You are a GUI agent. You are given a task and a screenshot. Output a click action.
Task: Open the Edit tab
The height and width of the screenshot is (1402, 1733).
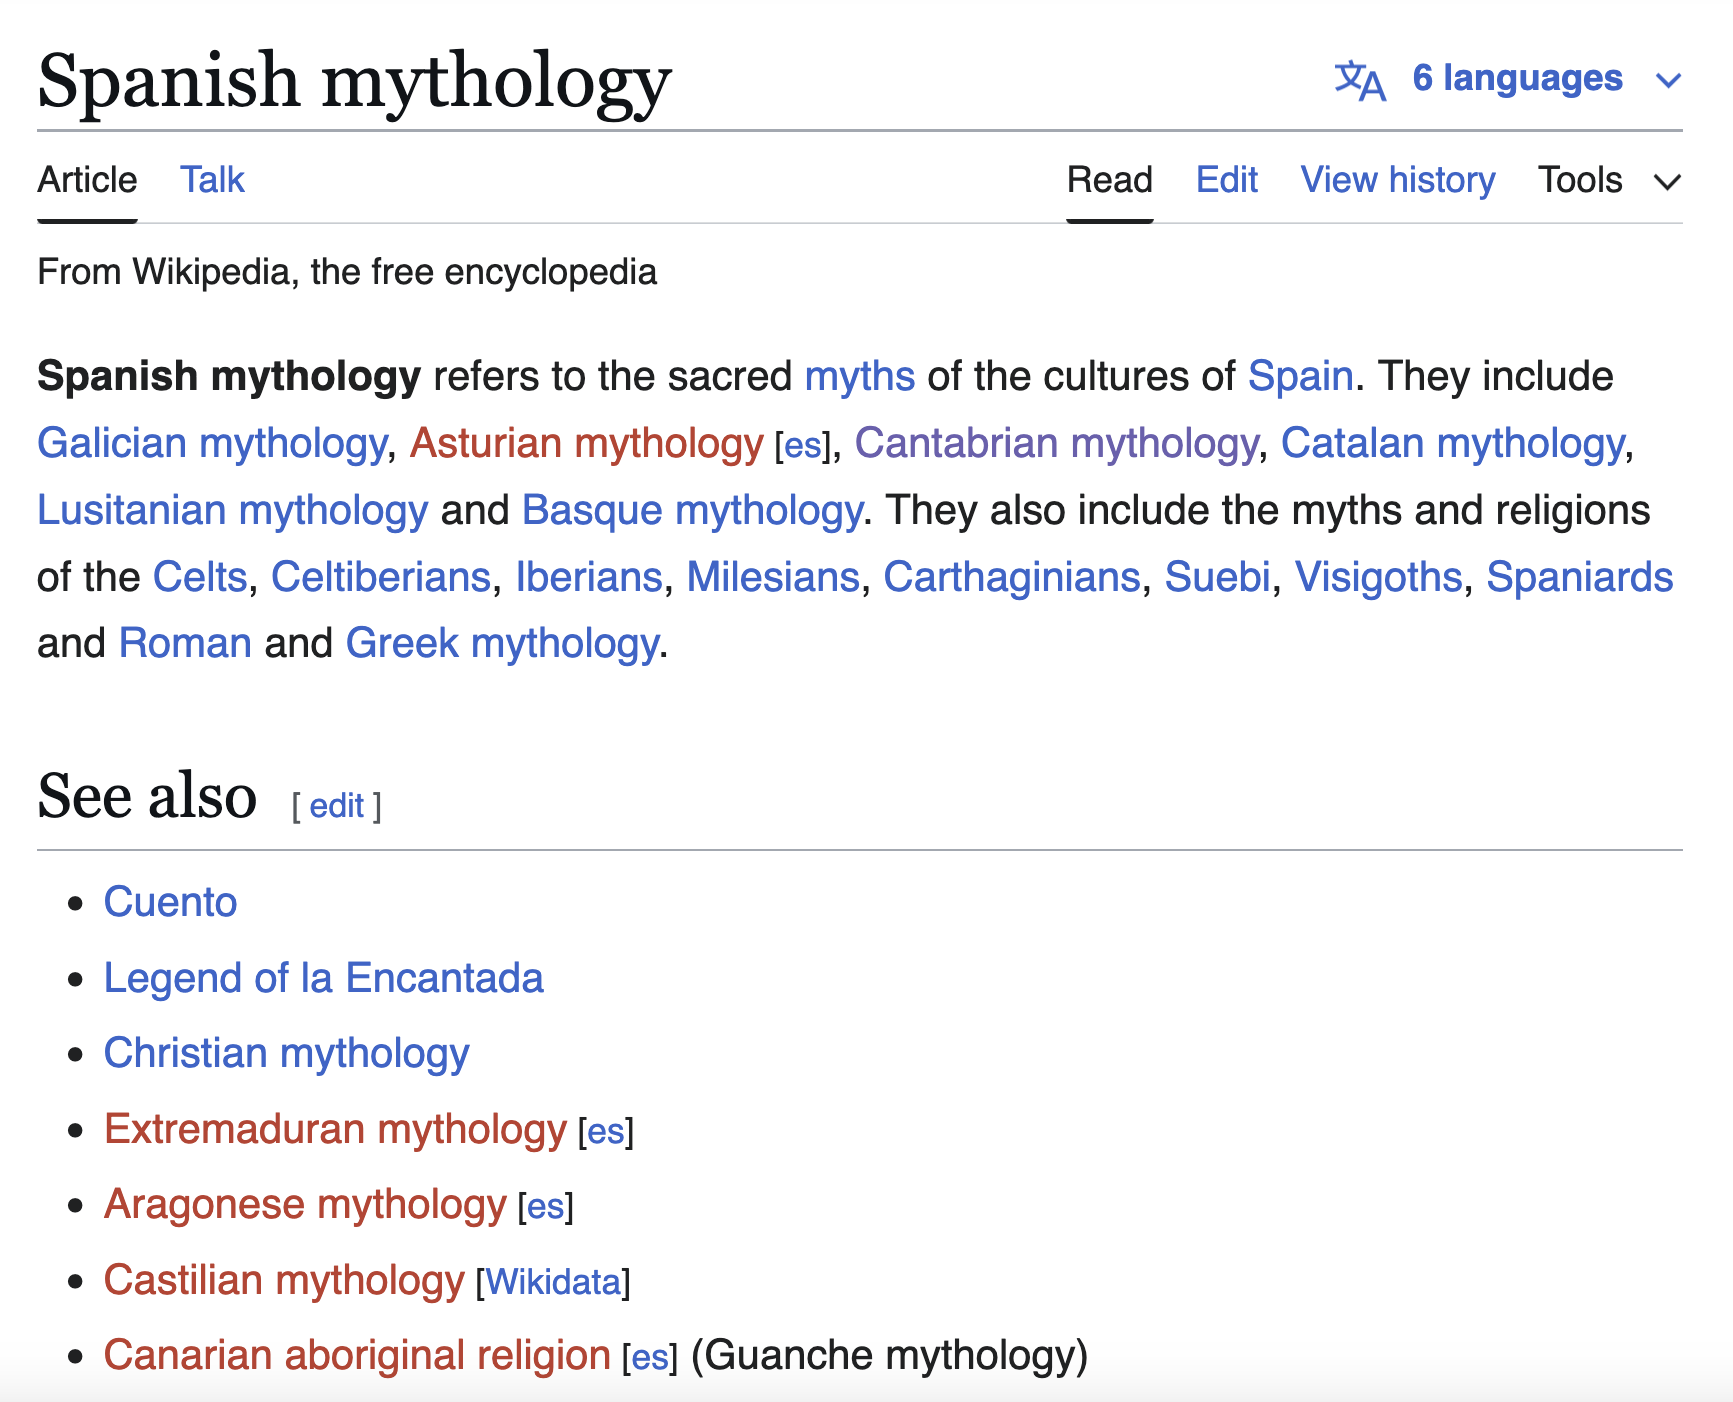click(x=1226, y=180)
